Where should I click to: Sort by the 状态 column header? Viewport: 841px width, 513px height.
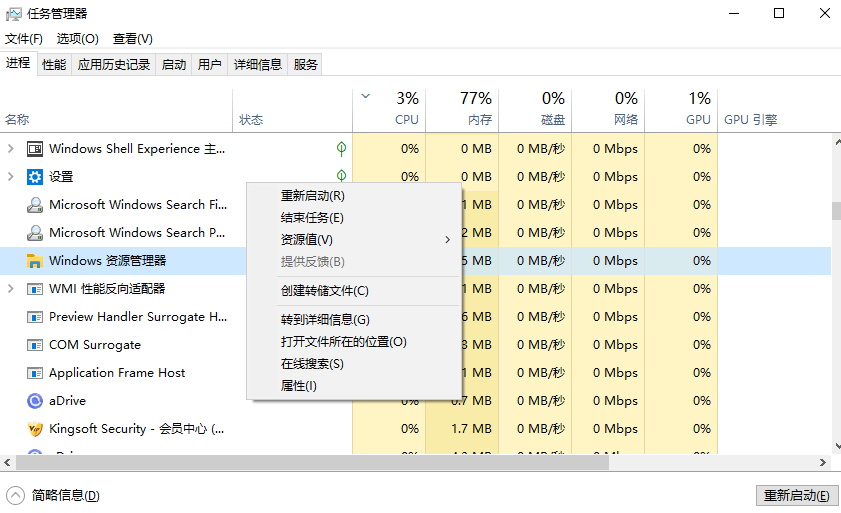(292, 110)
